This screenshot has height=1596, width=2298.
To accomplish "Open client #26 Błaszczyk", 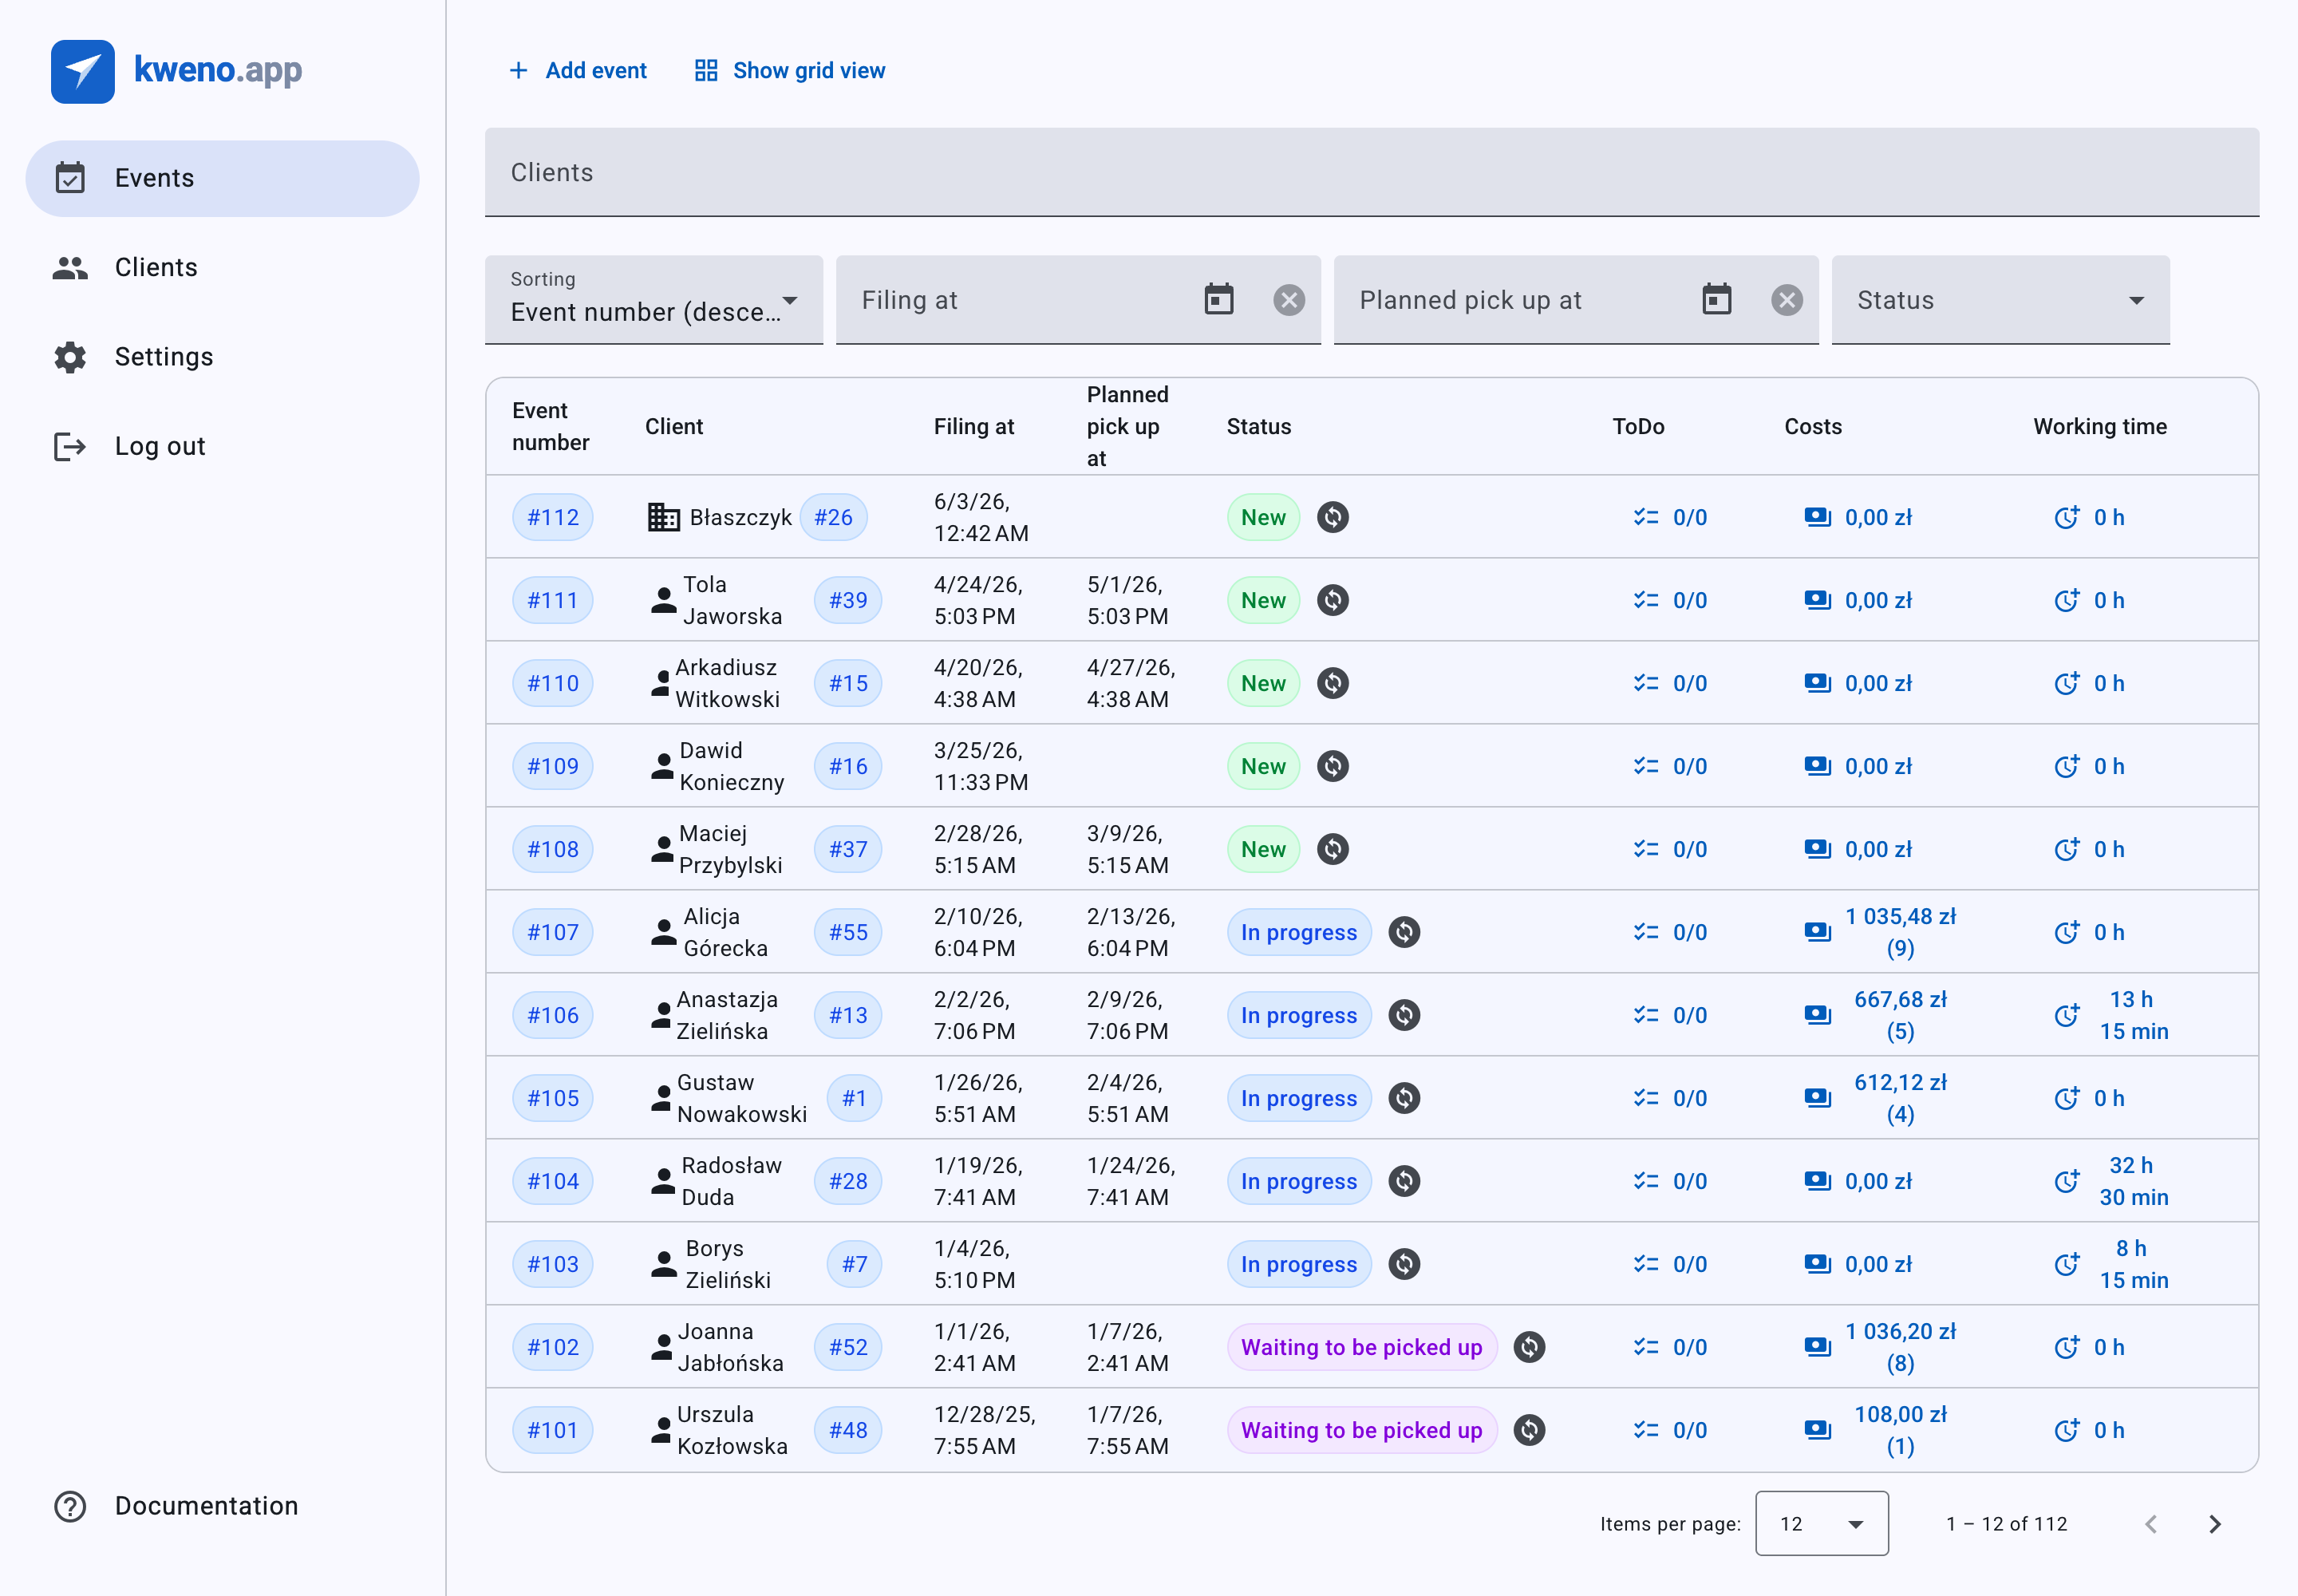I will click(833, 517).
